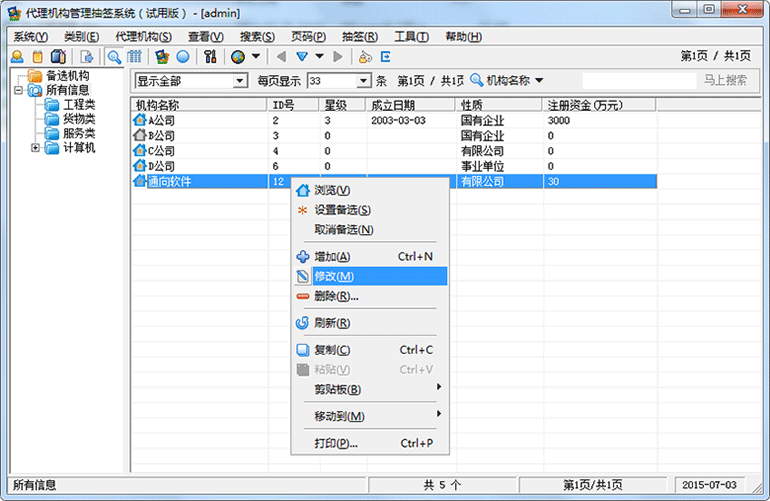Open the 工具(T) menu
This screenshot has width=770, height=501.
click(412, 37)
